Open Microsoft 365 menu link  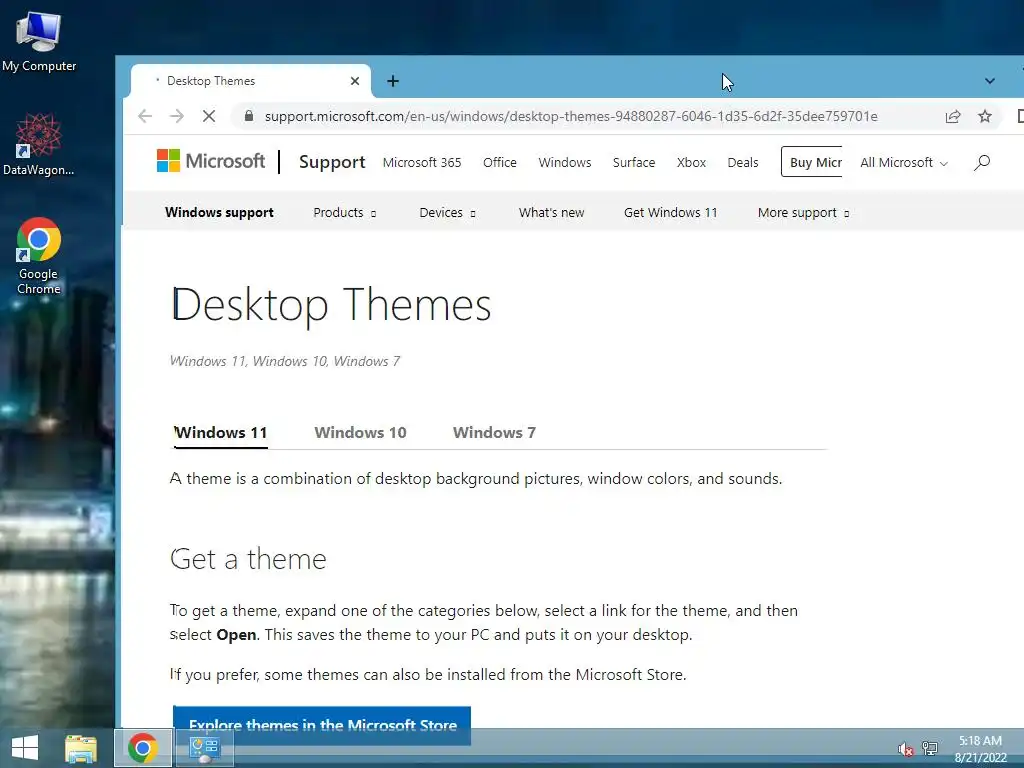(x=422, y=163)
